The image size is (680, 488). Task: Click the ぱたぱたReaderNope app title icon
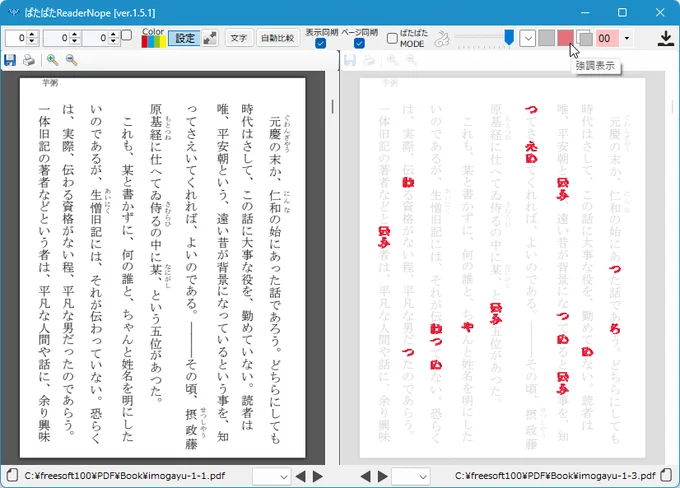[14, 12]
